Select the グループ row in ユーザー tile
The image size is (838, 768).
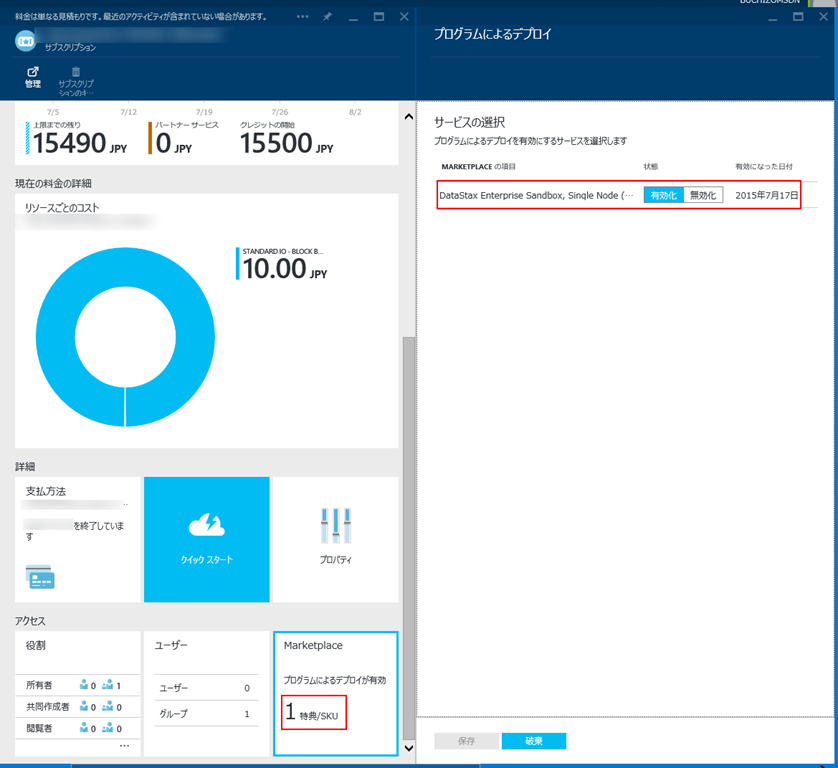[x=204, y=714]
